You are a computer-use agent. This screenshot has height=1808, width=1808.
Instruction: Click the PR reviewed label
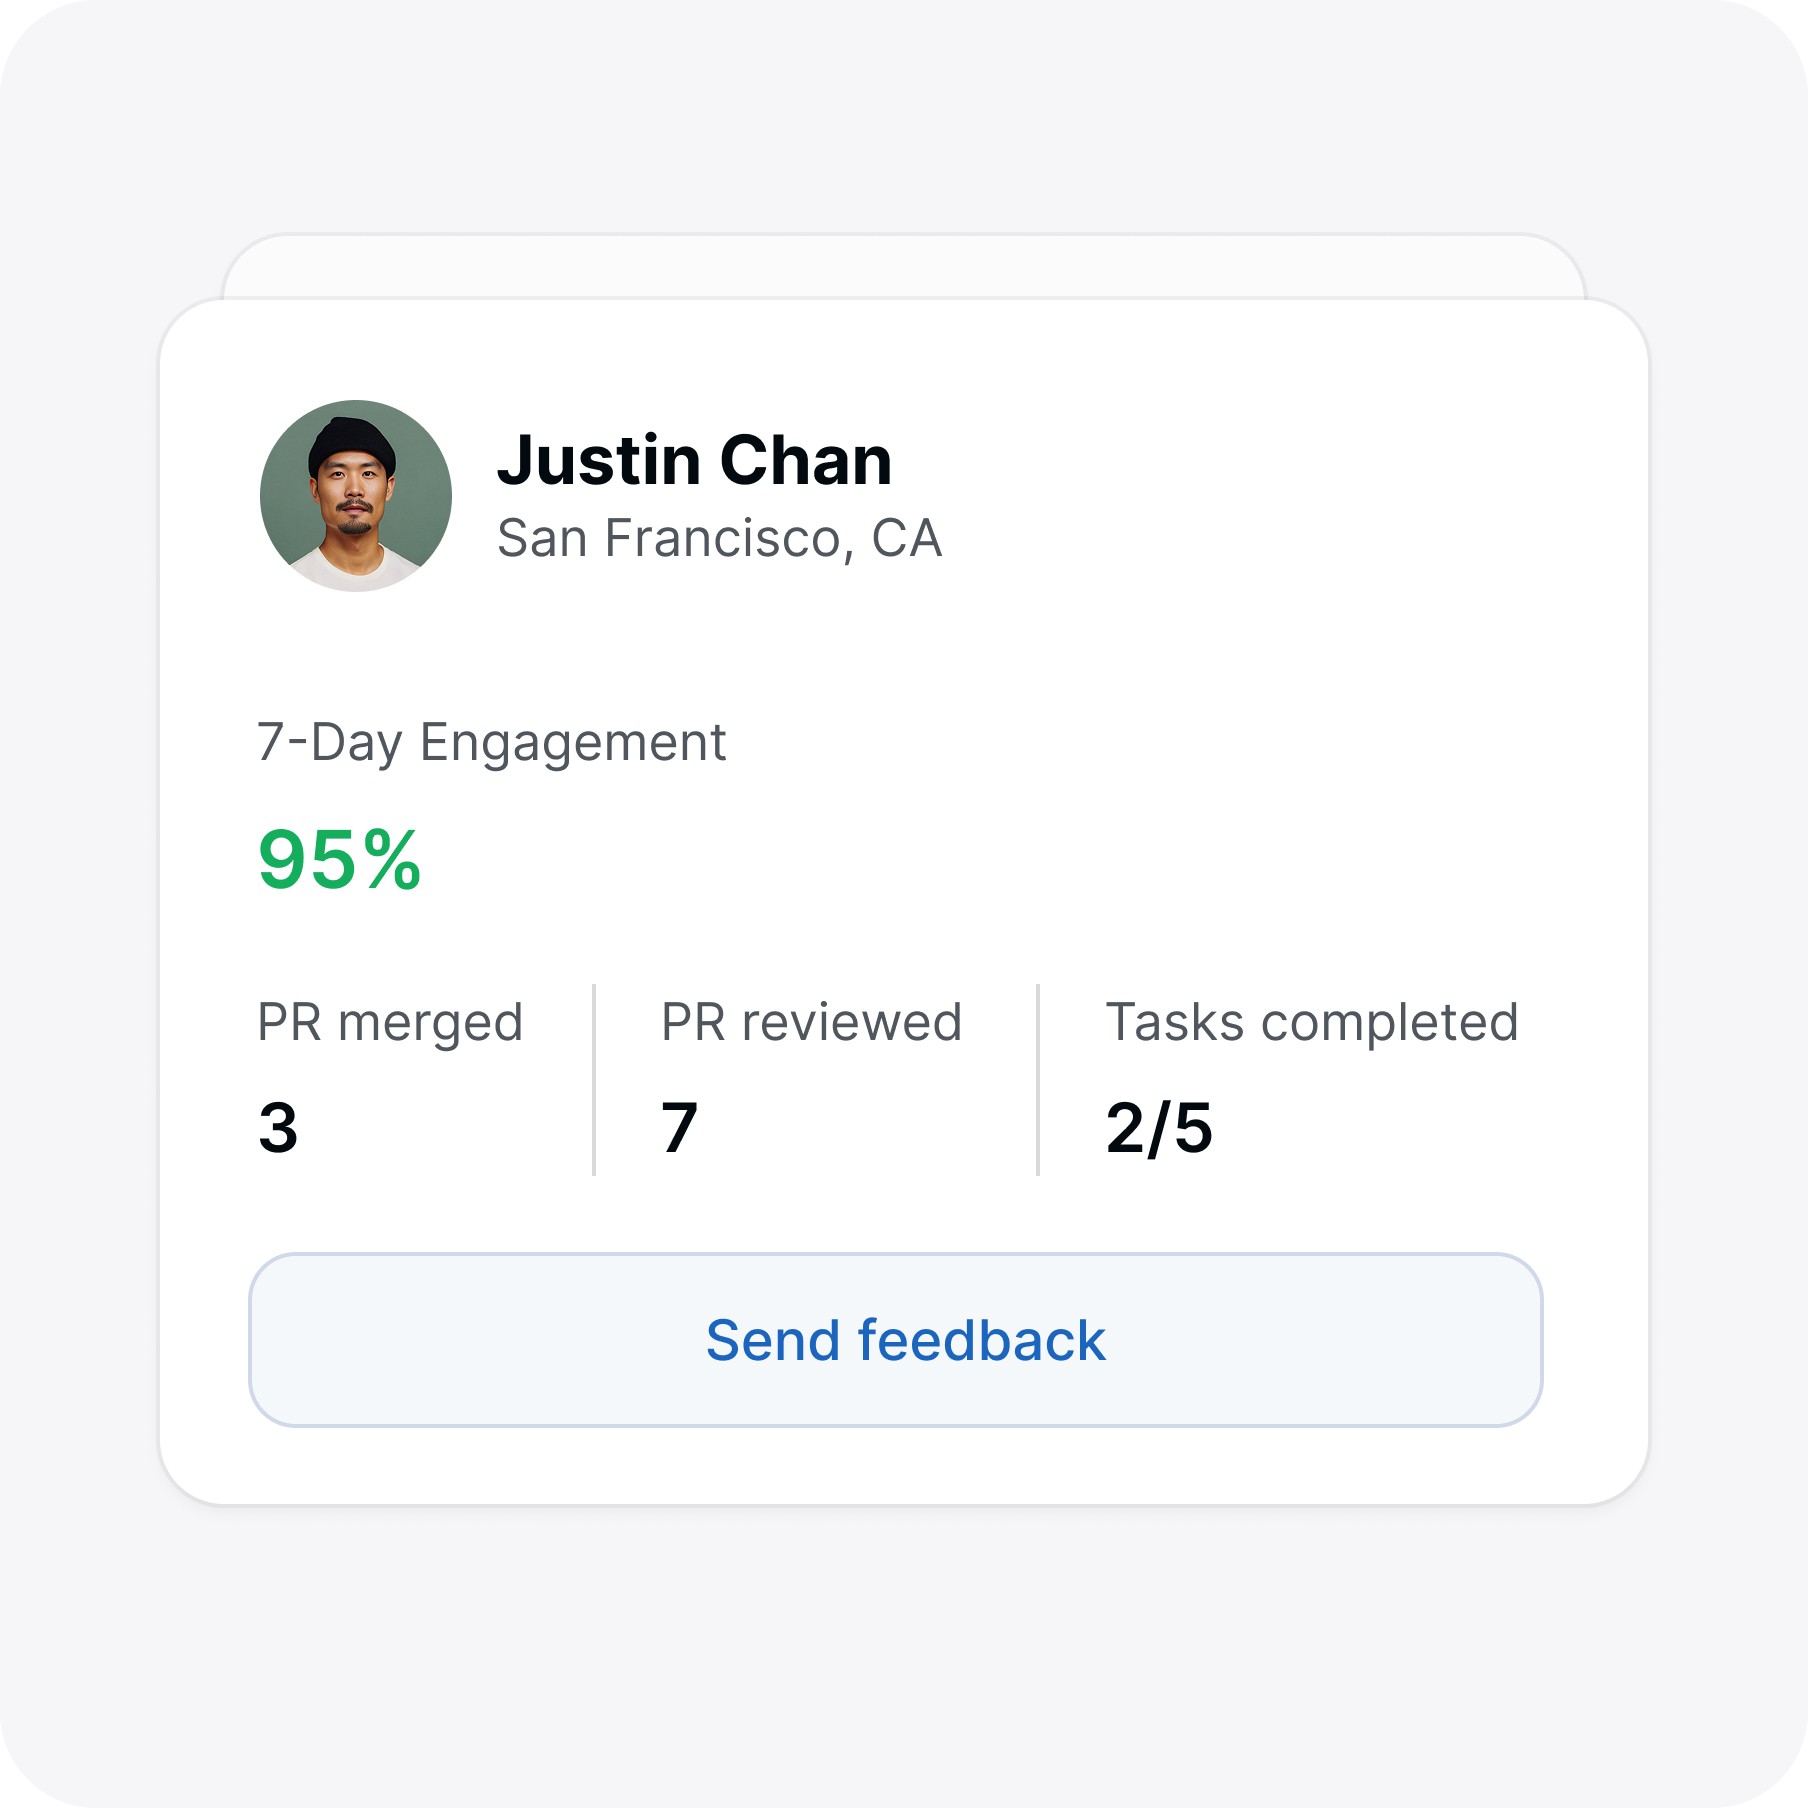811,1022
